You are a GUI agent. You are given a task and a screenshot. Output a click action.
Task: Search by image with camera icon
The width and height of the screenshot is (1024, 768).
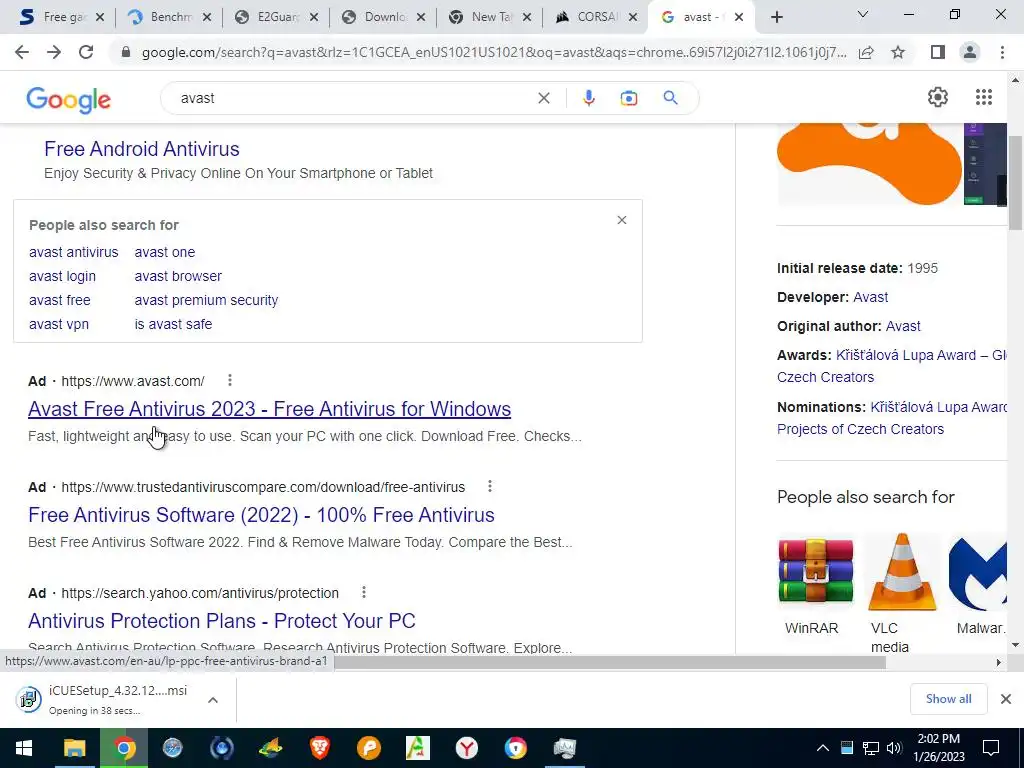coord(628,98)
